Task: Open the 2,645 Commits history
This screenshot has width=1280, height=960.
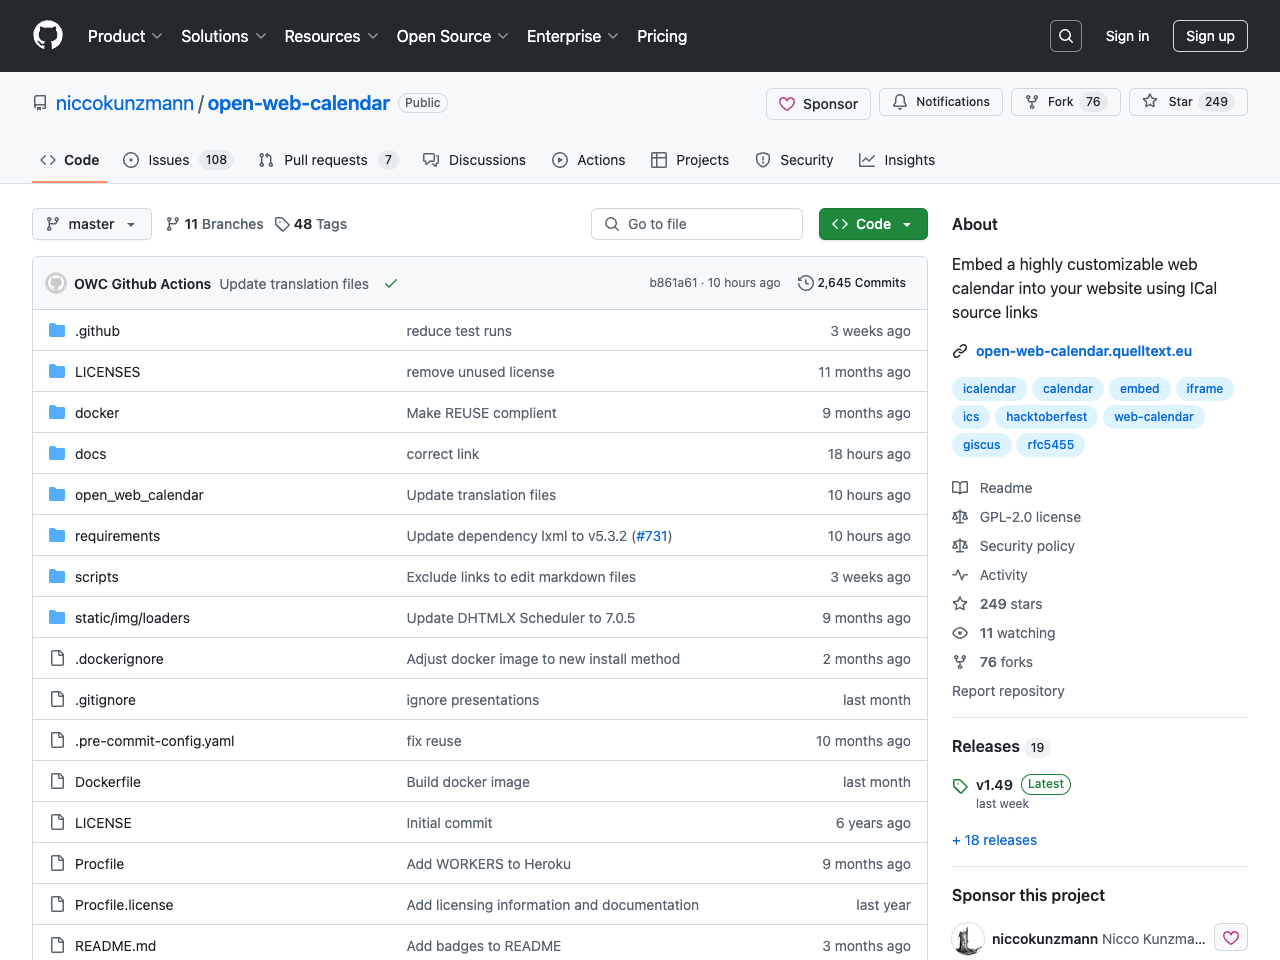Action: (852, 283)
